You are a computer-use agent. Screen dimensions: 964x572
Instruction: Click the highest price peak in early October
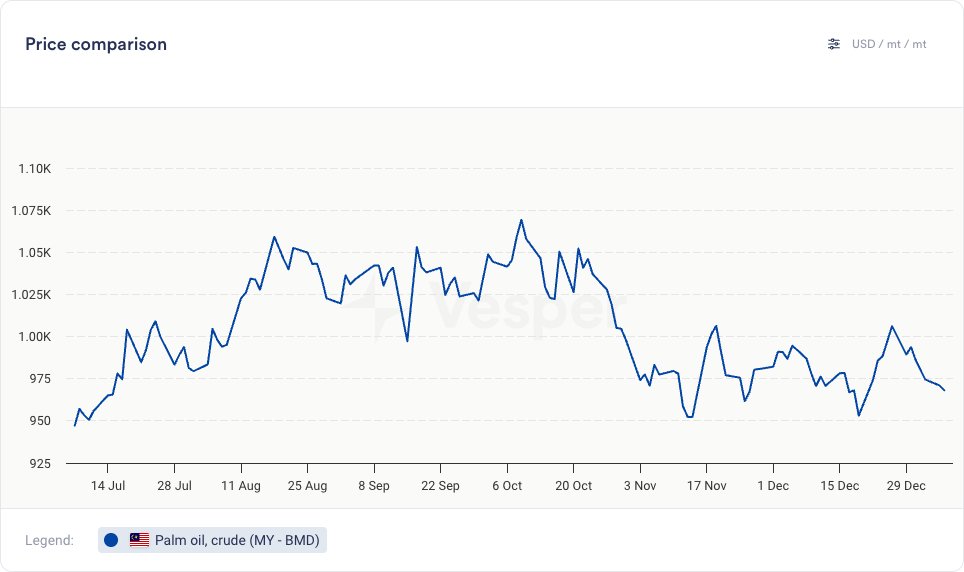click(x=521, y=220)
